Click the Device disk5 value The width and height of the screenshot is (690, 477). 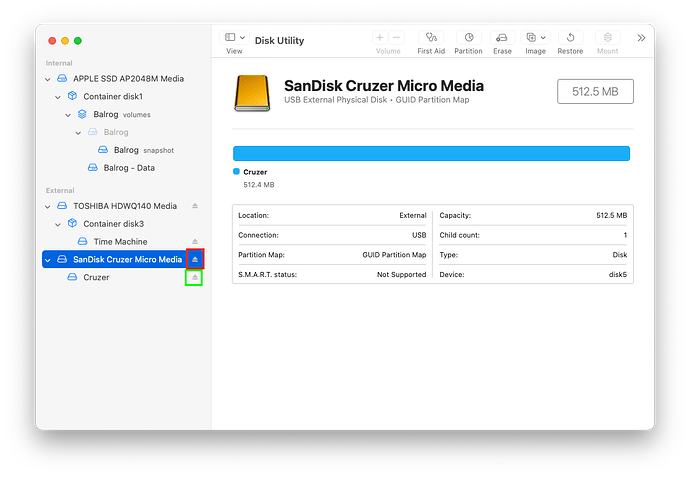pyautogui.click(x=618, y=275)
